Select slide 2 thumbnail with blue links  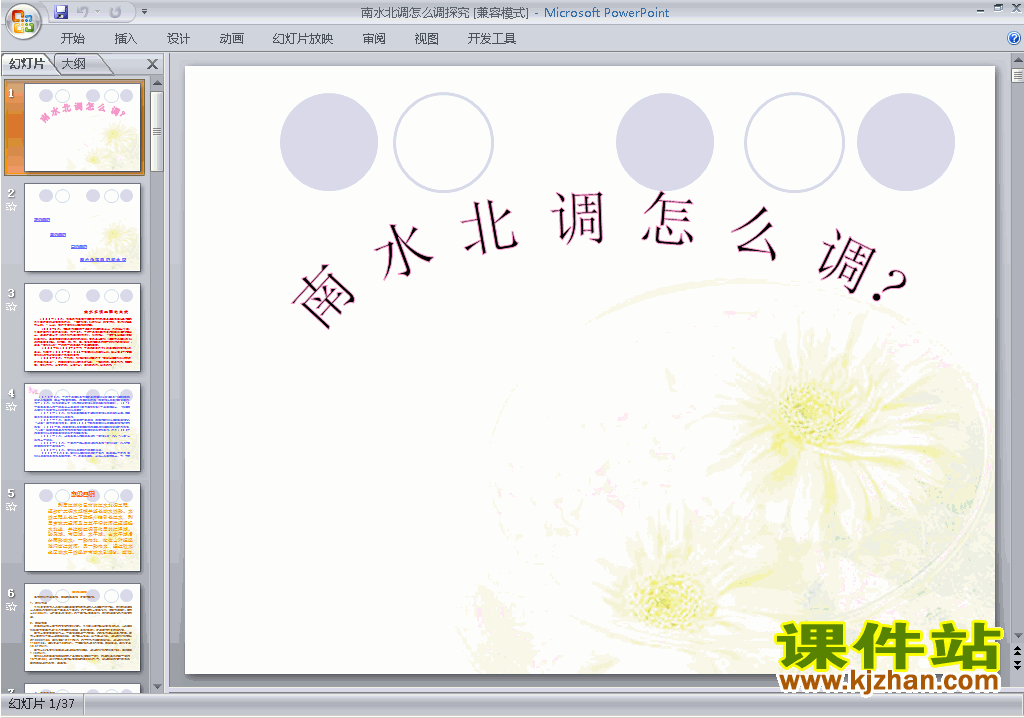coord(83,227)
